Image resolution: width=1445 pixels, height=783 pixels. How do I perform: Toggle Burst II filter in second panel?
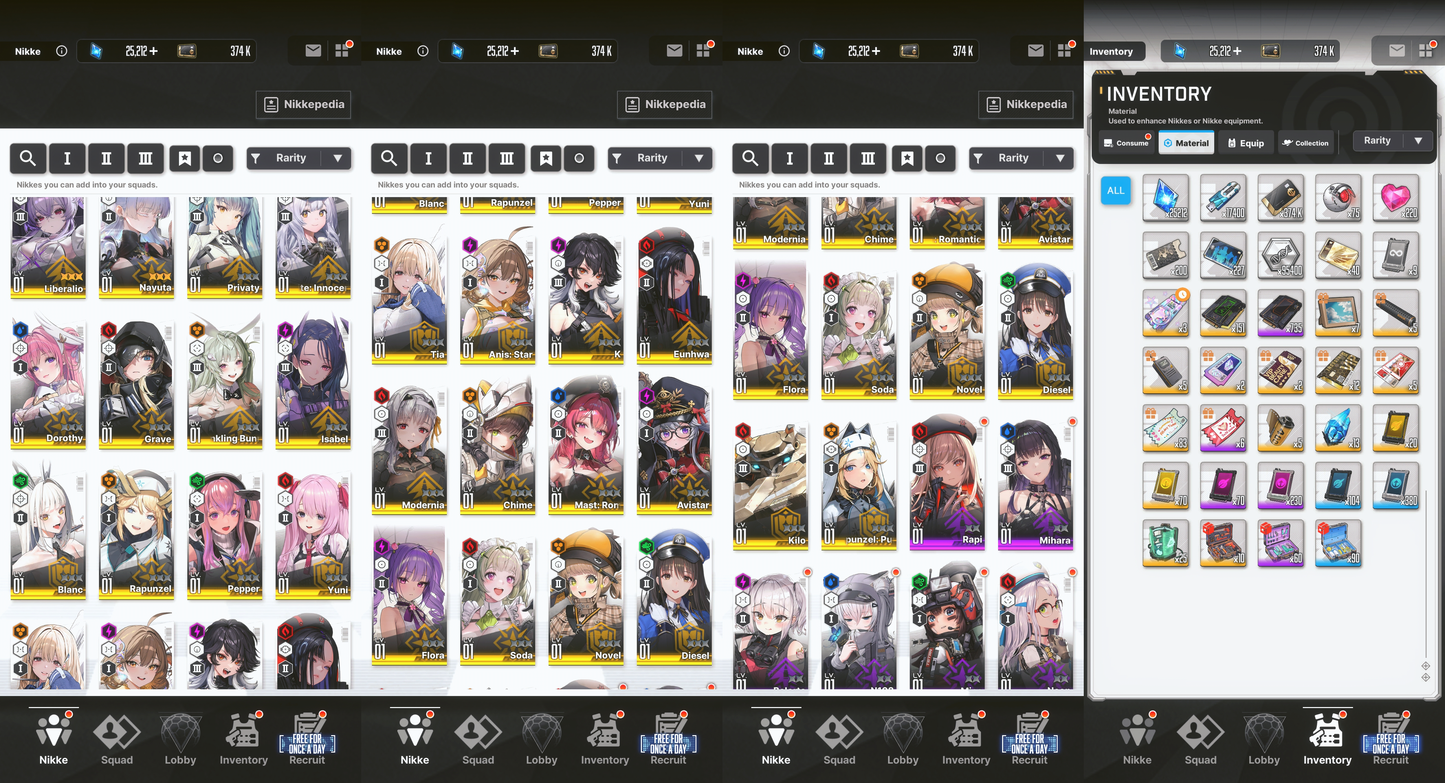pos(467,158)
